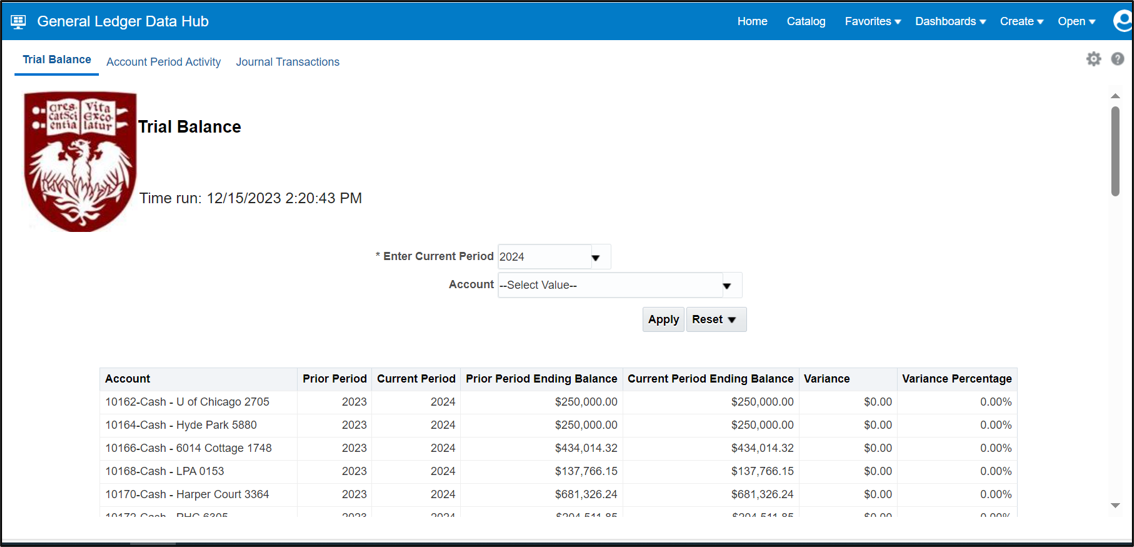Image resolution: width=1134 pixels, height=547 pixels.
Task: Click the Enter Current Period field showing 2024
Action: [545, 257]
